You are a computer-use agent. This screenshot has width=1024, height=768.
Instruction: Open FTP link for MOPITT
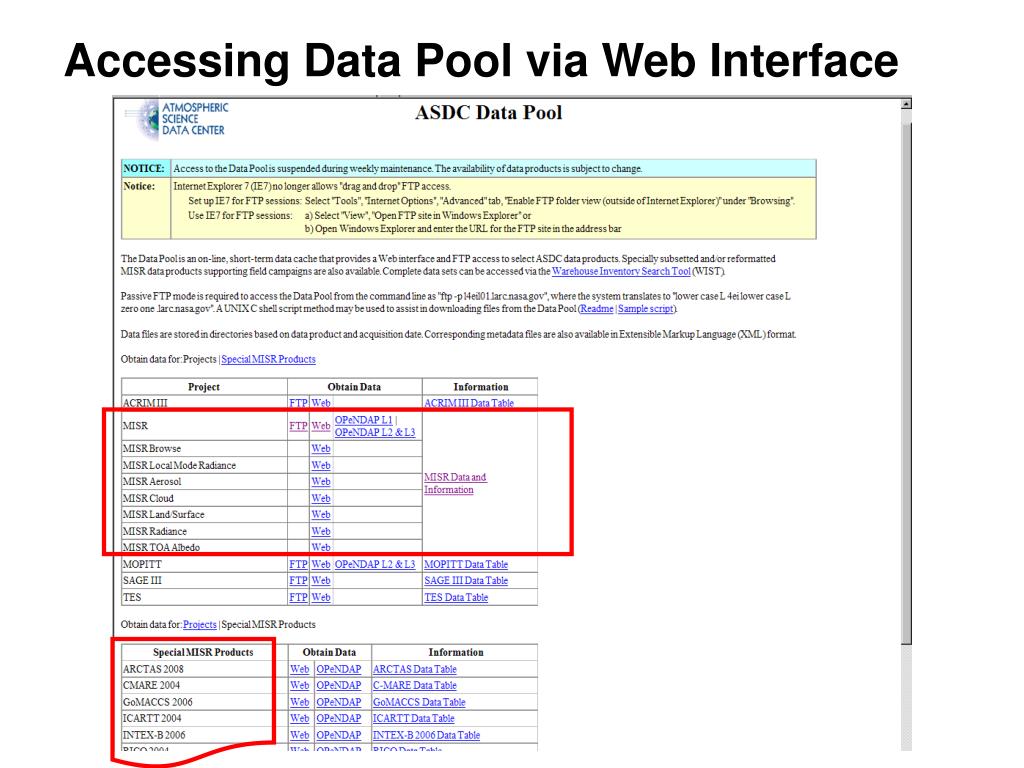(298, 564)
